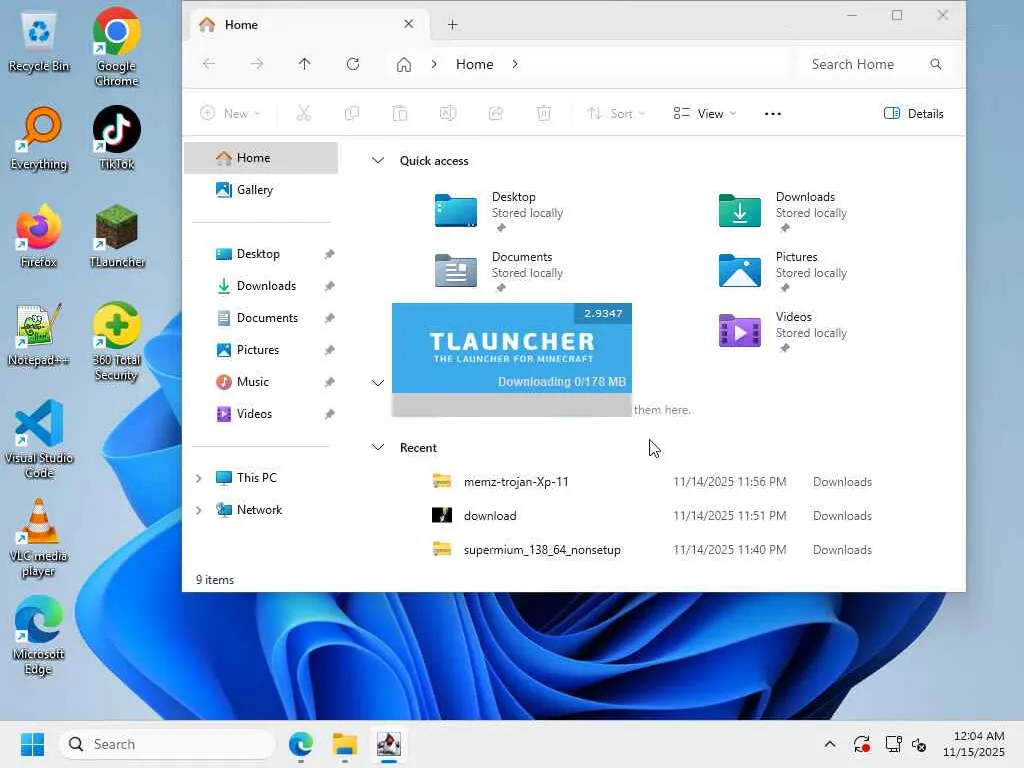Open the Pictures quick access folder
Image resolution: width=1024 pixels, height=768 pixels.
point(783,271)
